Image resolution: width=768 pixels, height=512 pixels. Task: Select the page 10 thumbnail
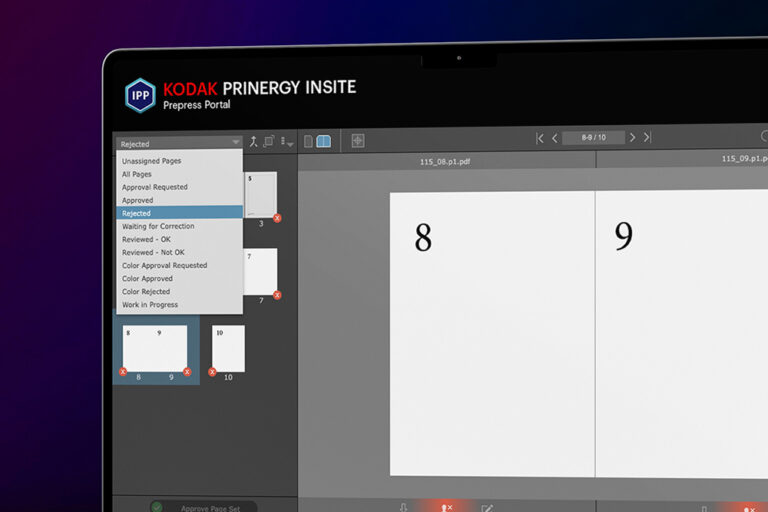228,348
